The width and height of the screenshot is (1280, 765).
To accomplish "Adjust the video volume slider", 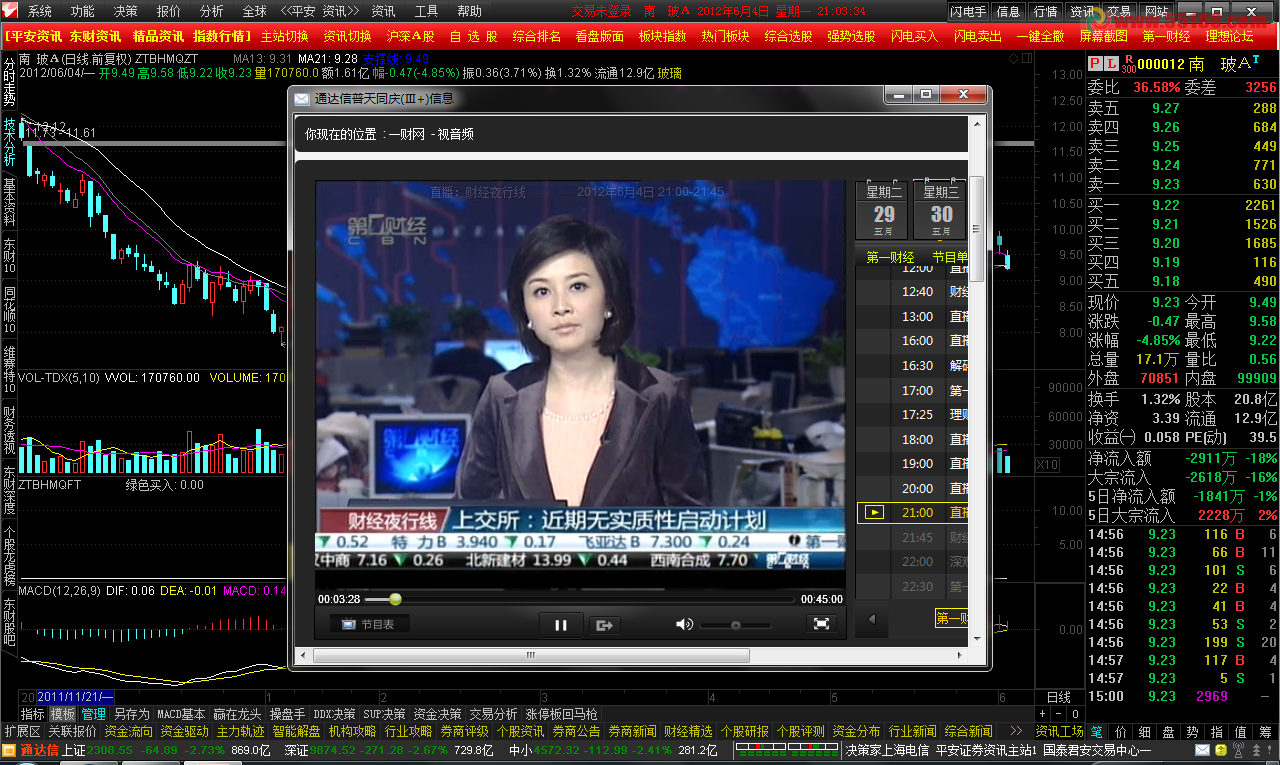I will (735, 625).
